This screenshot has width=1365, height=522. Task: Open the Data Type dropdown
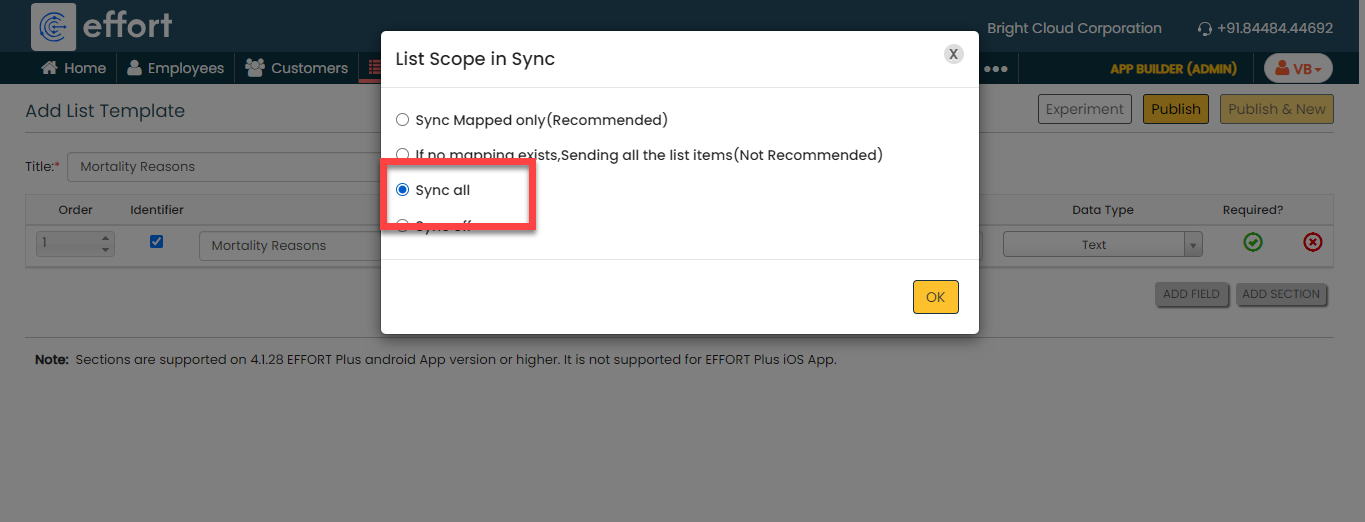coord(1102,244)
